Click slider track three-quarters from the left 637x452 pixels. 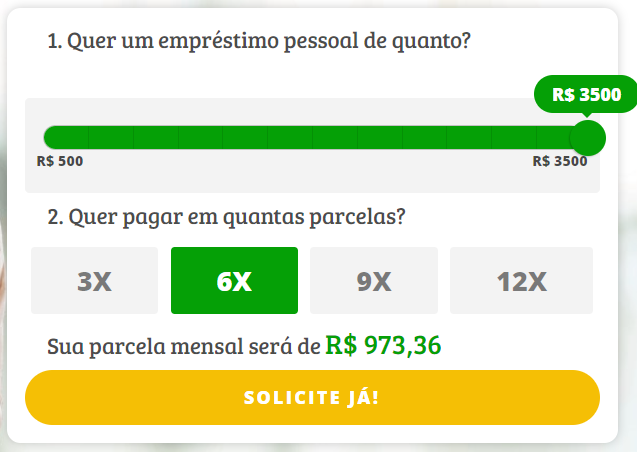(450, 138)
